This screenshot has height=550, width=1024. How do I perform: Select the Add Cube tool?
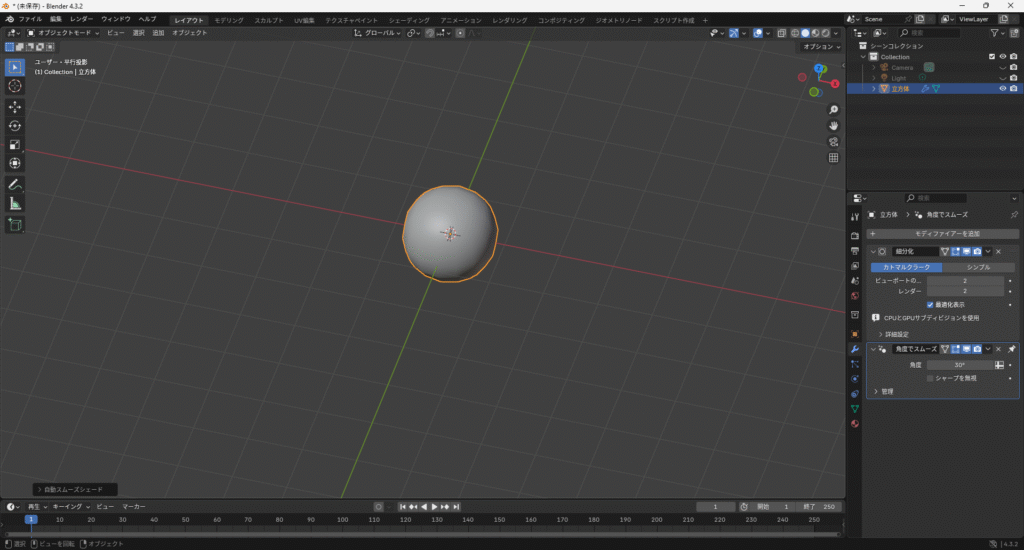point(14,225)
